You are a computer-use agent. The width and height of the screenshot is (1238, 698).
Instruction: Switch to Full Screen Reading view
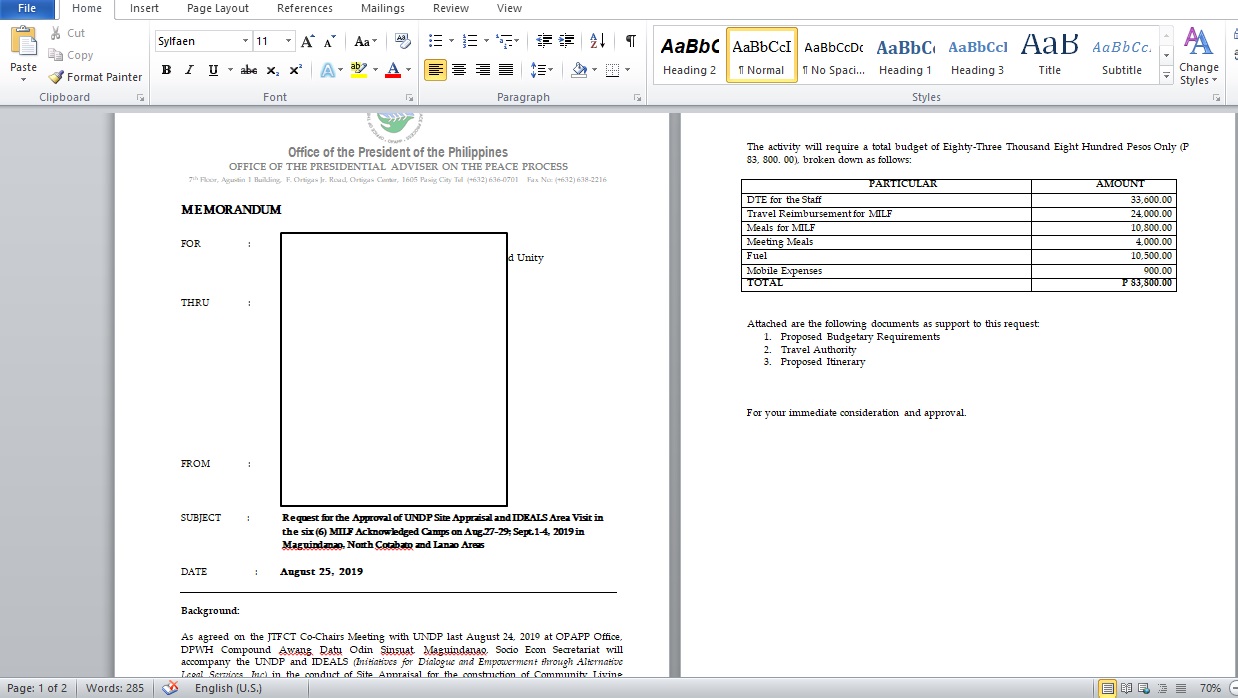[1128, 688]
